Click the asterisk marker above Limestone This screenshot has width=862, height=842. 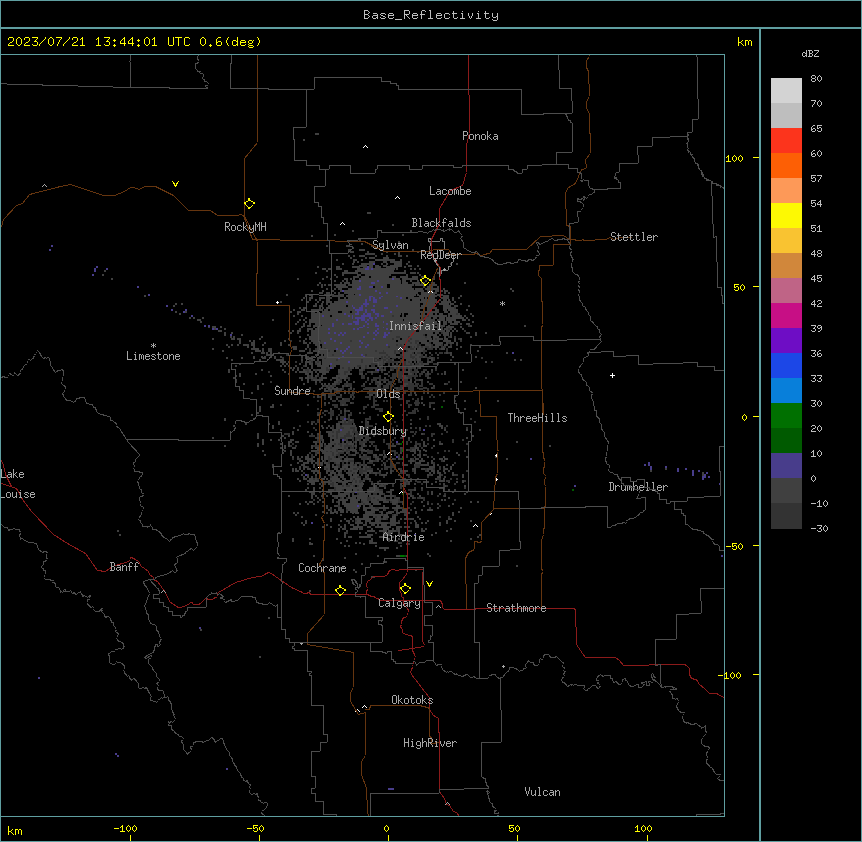pyautogui.click(x=153, y=345)
